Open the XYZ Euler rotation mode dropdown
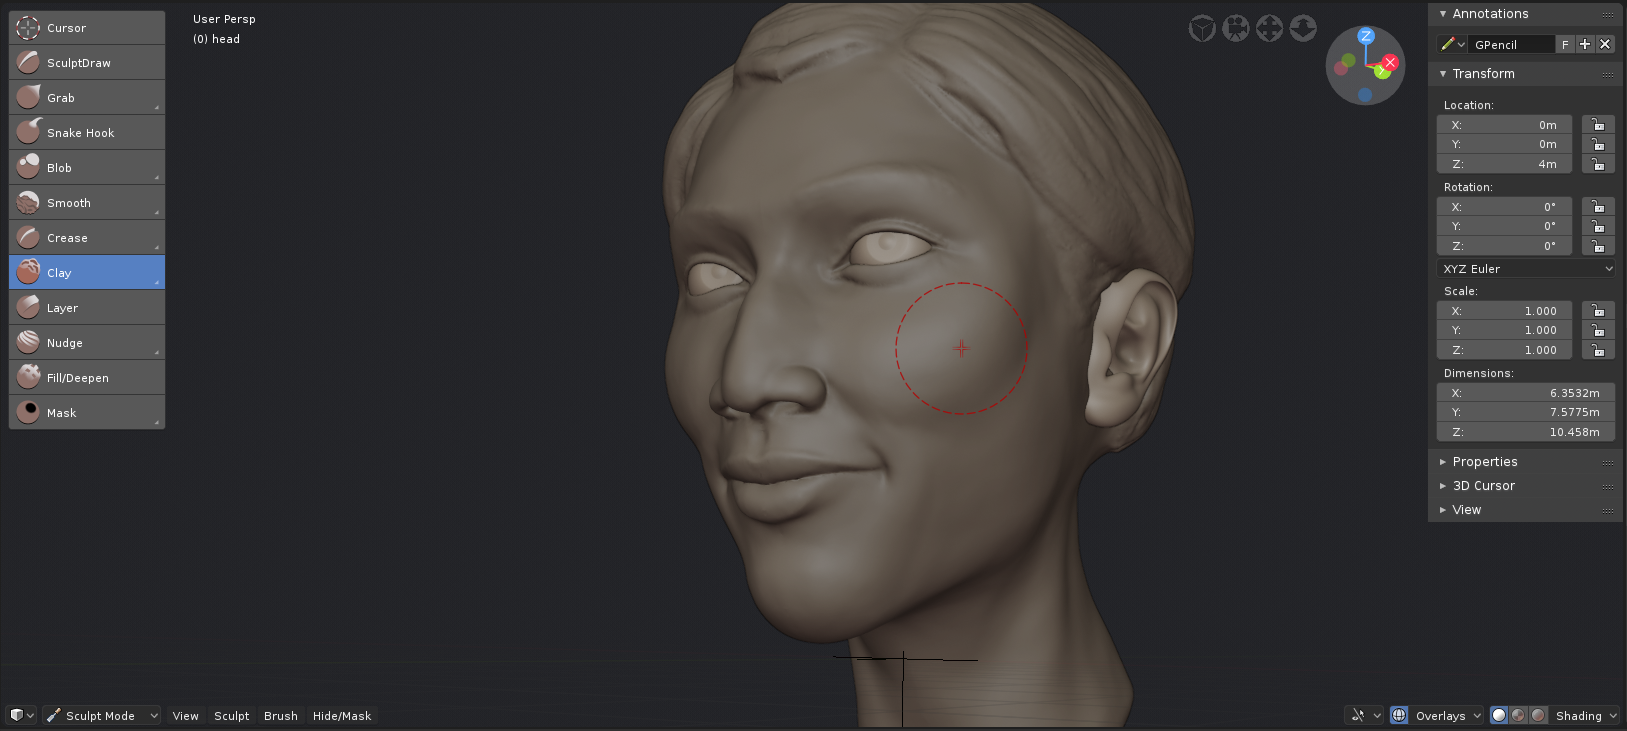Image resolution: width=1627 pixels, height=731 pixels. pyautogui.click(x=1526, y=269)
